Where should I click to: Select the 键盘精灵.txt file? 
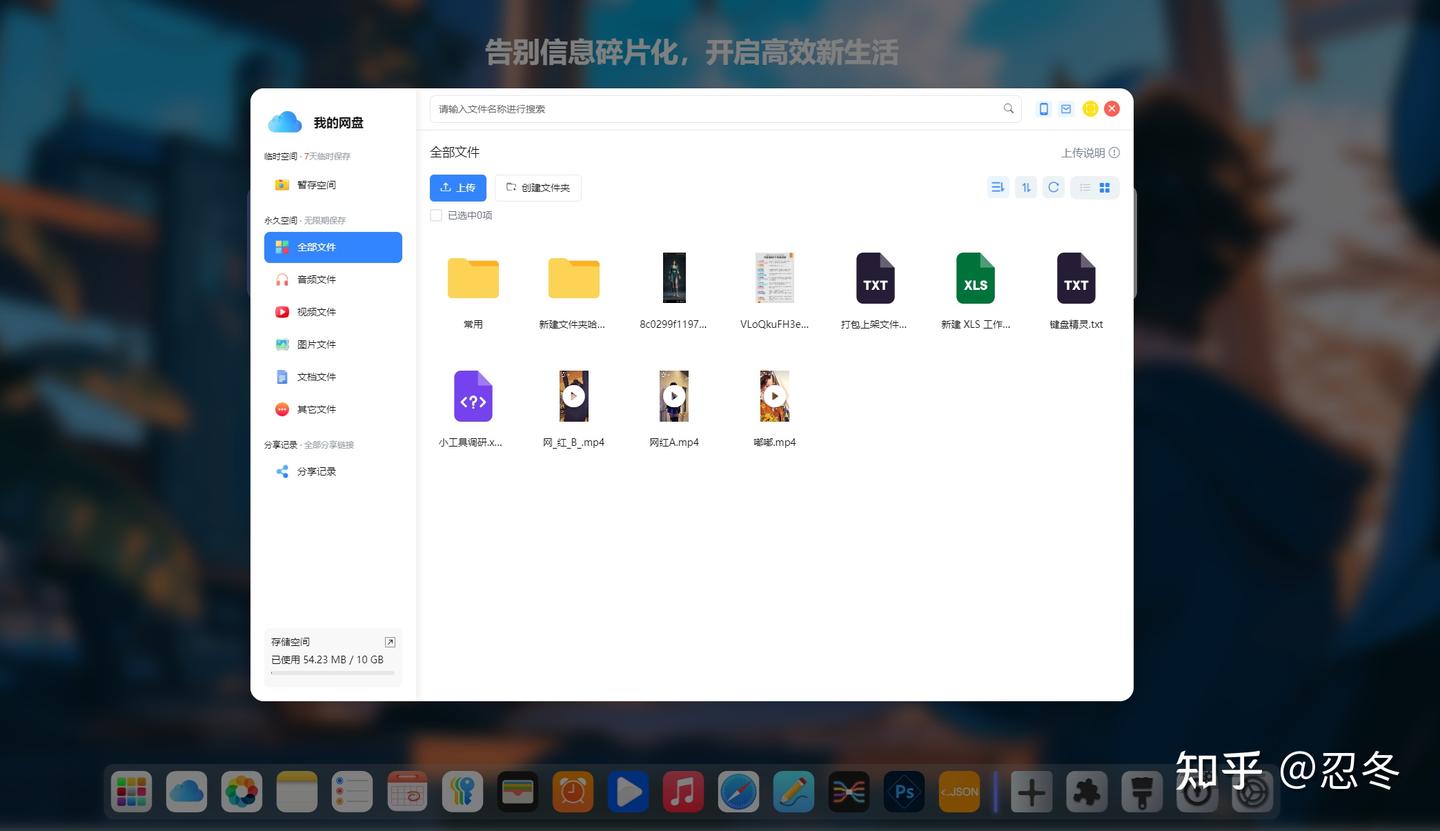coord(1076,278)
